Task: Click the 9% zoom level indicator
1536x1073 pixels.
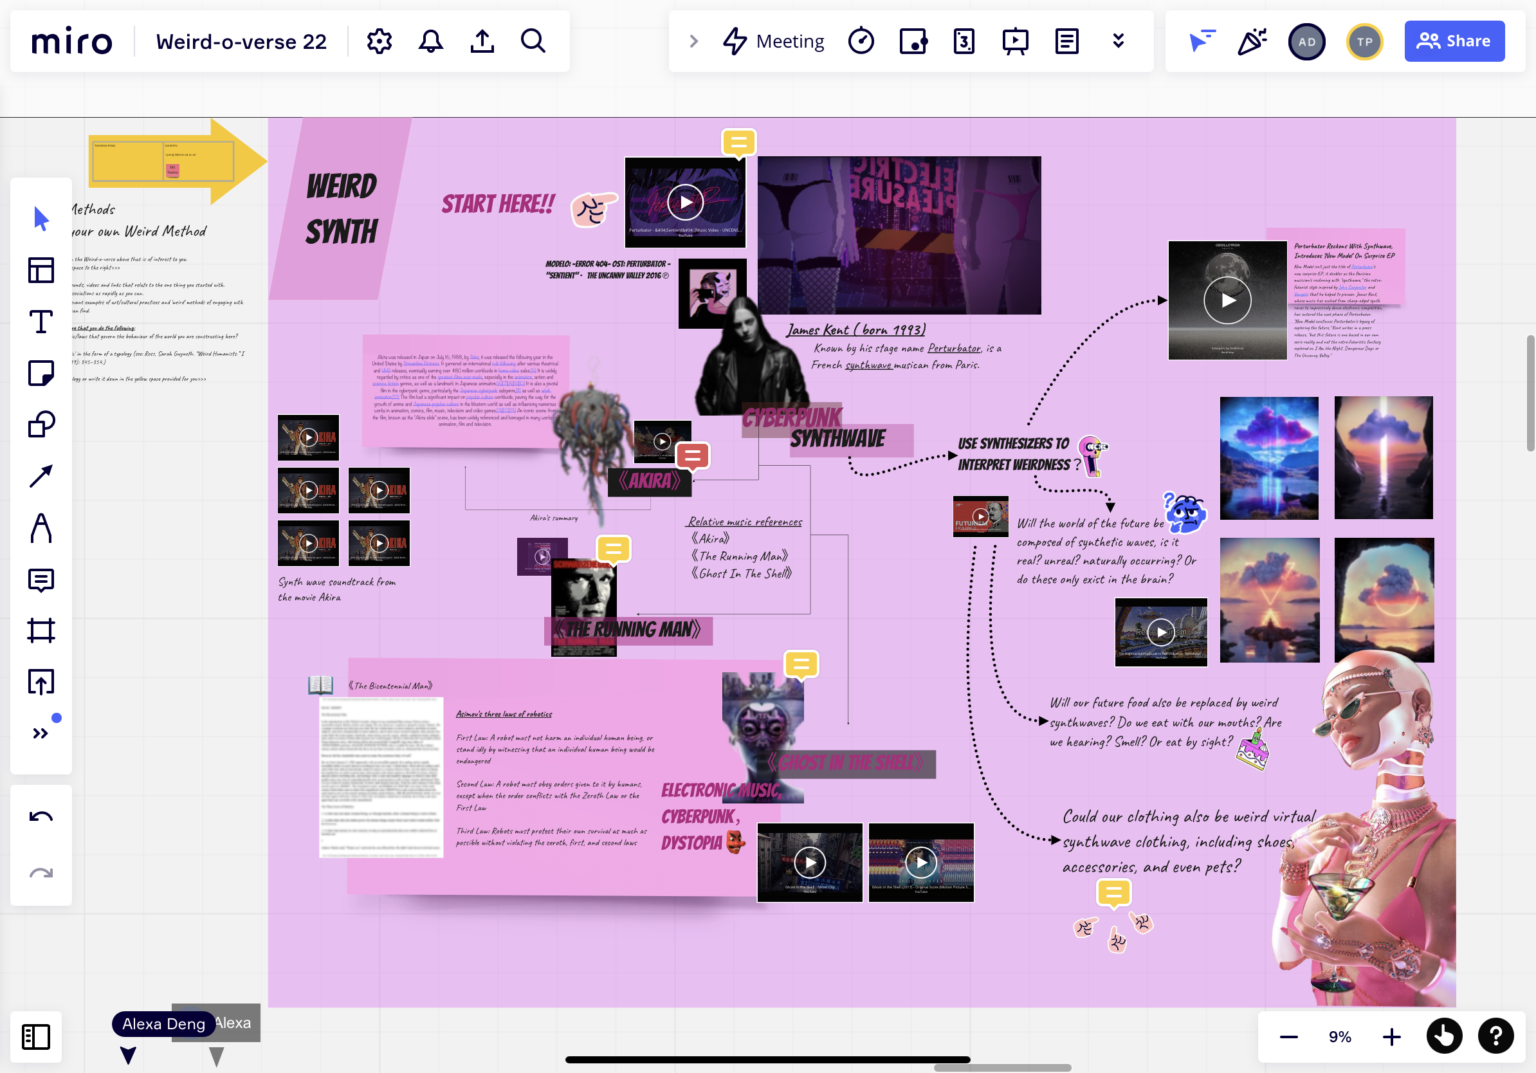Action: pos(1339,1036)
